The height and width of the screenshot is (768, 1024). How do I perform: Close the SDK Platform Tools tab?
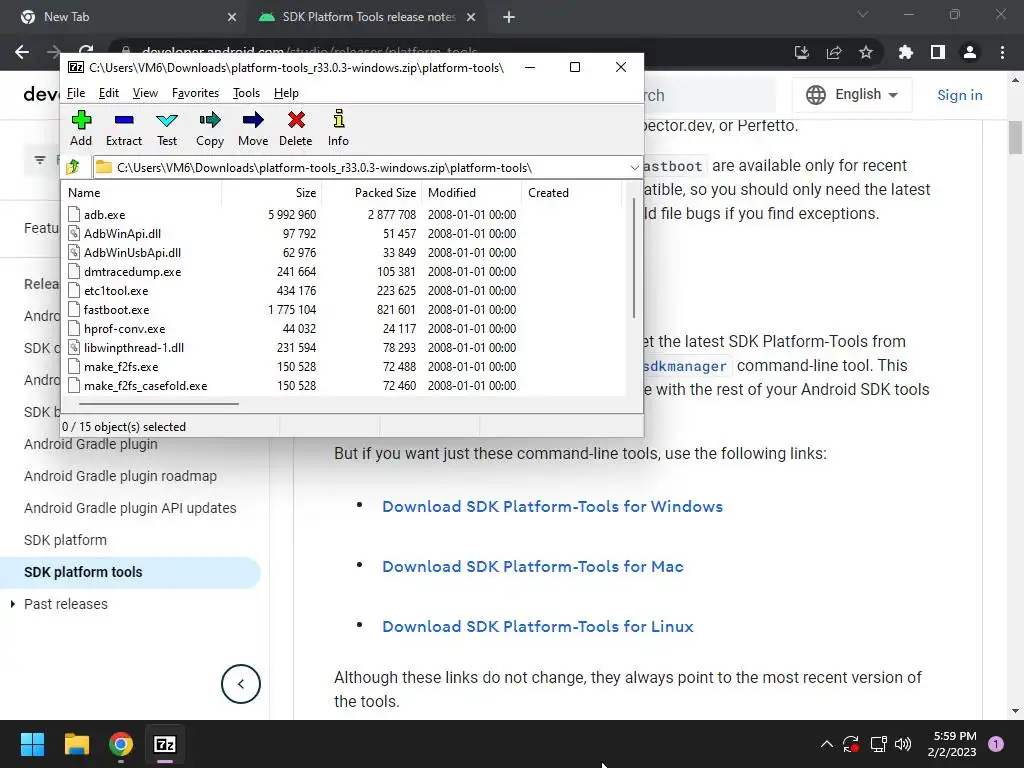click(471, 17)
